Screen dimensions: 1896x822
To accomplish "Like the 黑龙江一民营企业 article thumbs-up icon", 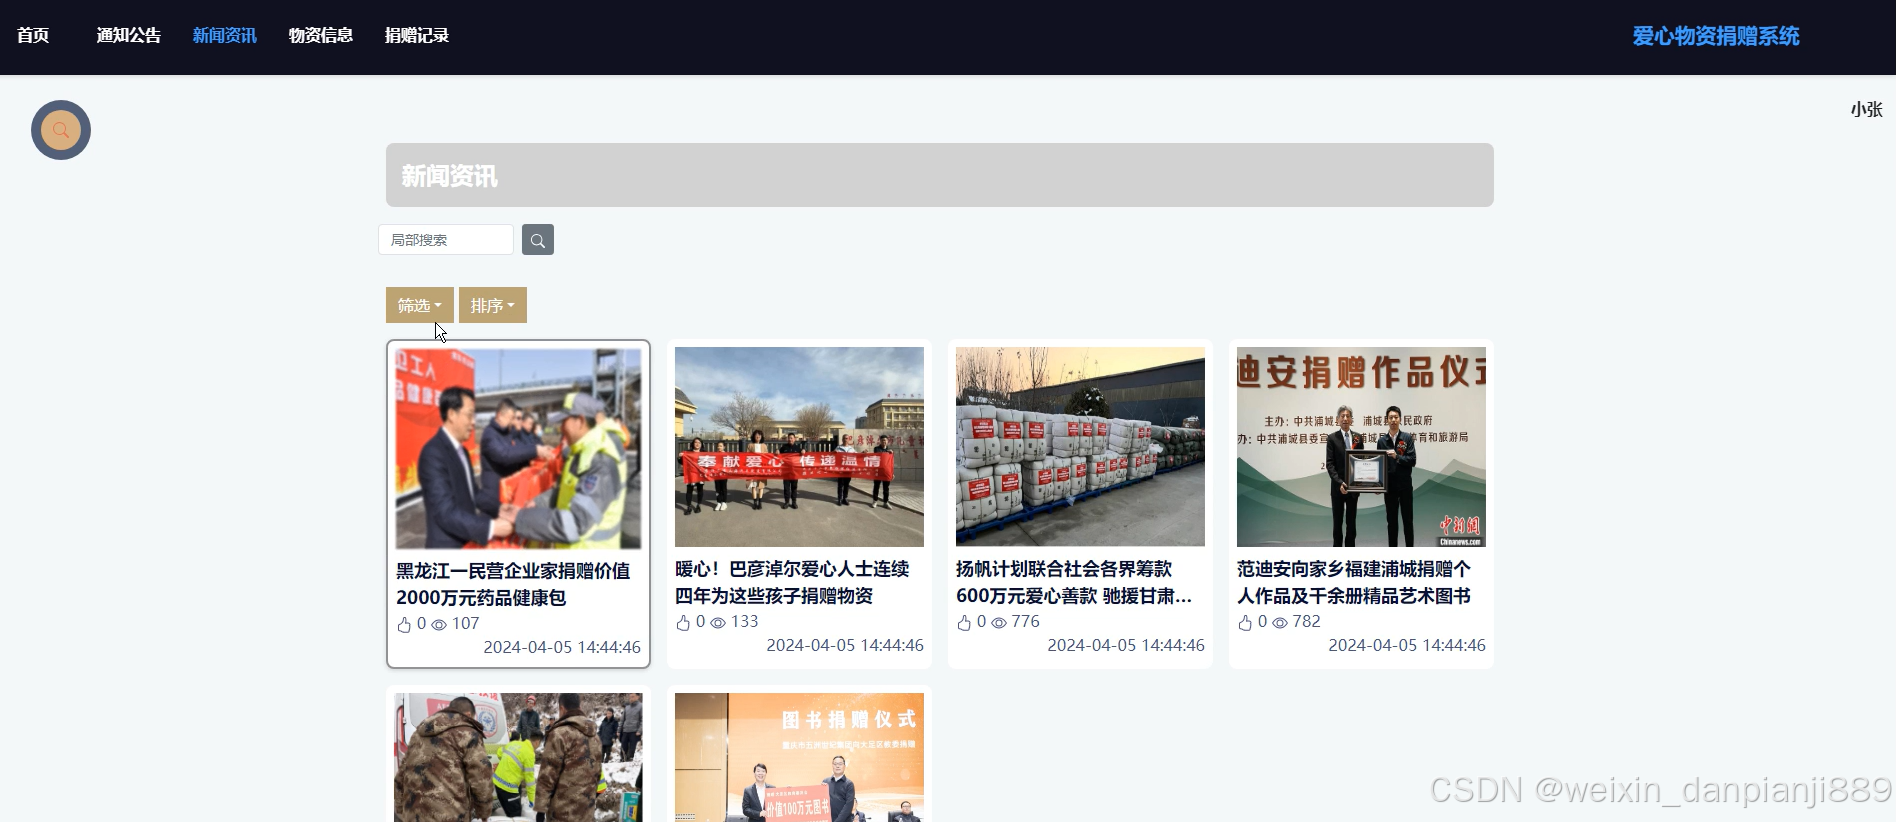I will pos(404,624).
